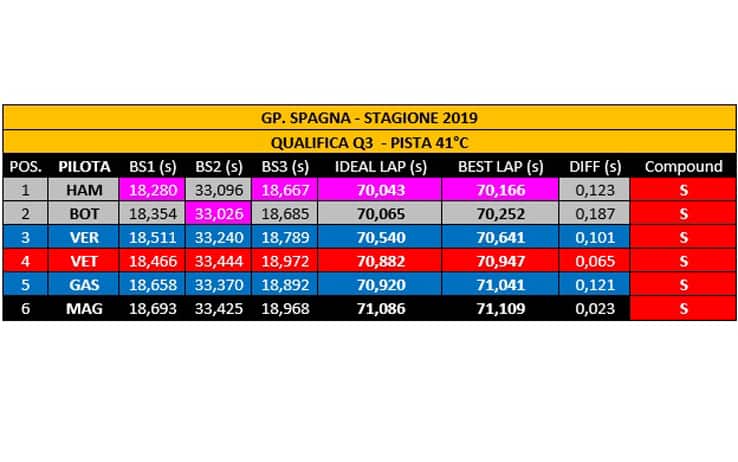The image size is (738, 462).
Task: Select the QUALIFICA Q3 - PISTA 41°C header row
Action: 368,142
